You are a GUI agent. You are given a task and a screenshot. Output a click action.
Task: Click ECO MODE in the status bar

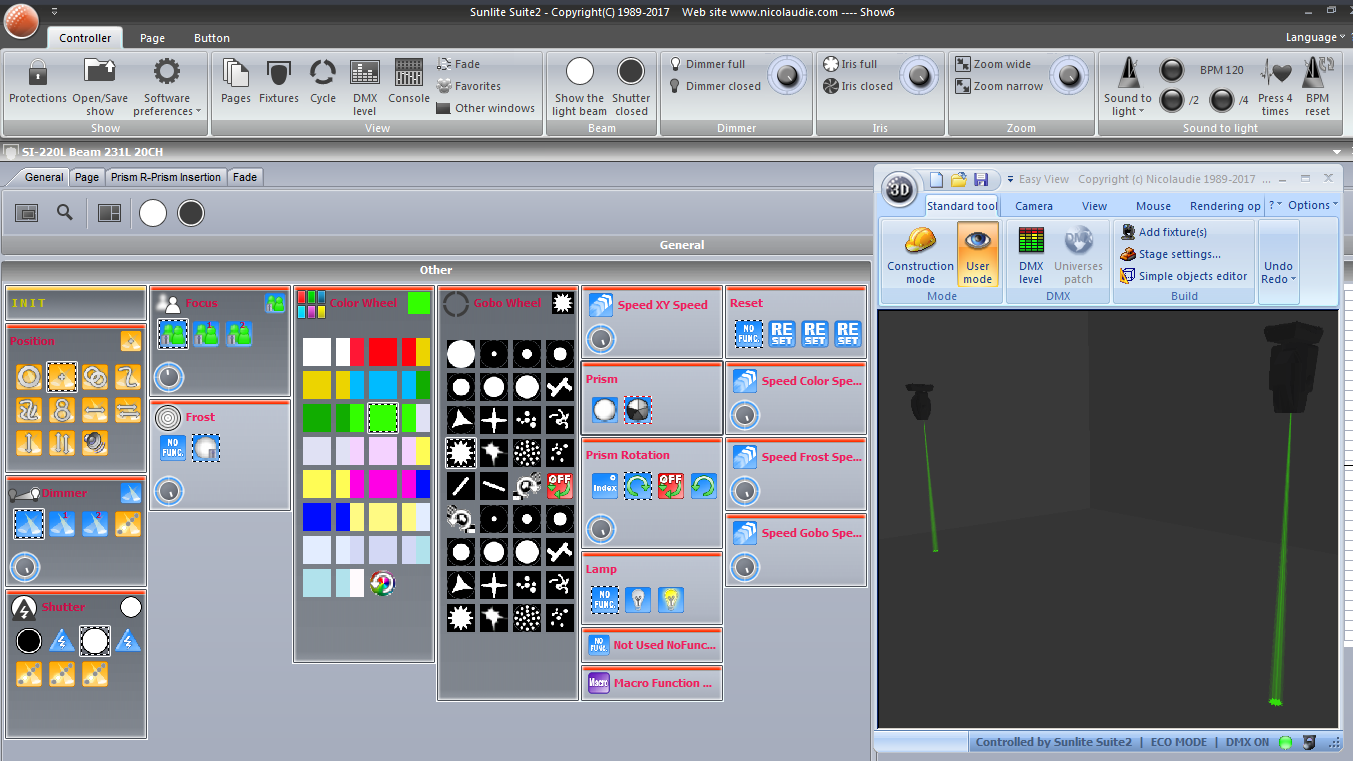(1177, 742)
